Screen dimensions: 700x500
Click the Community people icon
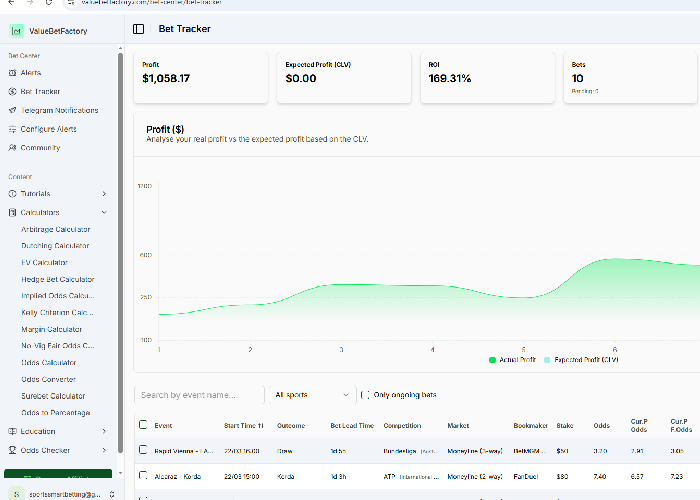pyautogui.click(x=12, y=148)
